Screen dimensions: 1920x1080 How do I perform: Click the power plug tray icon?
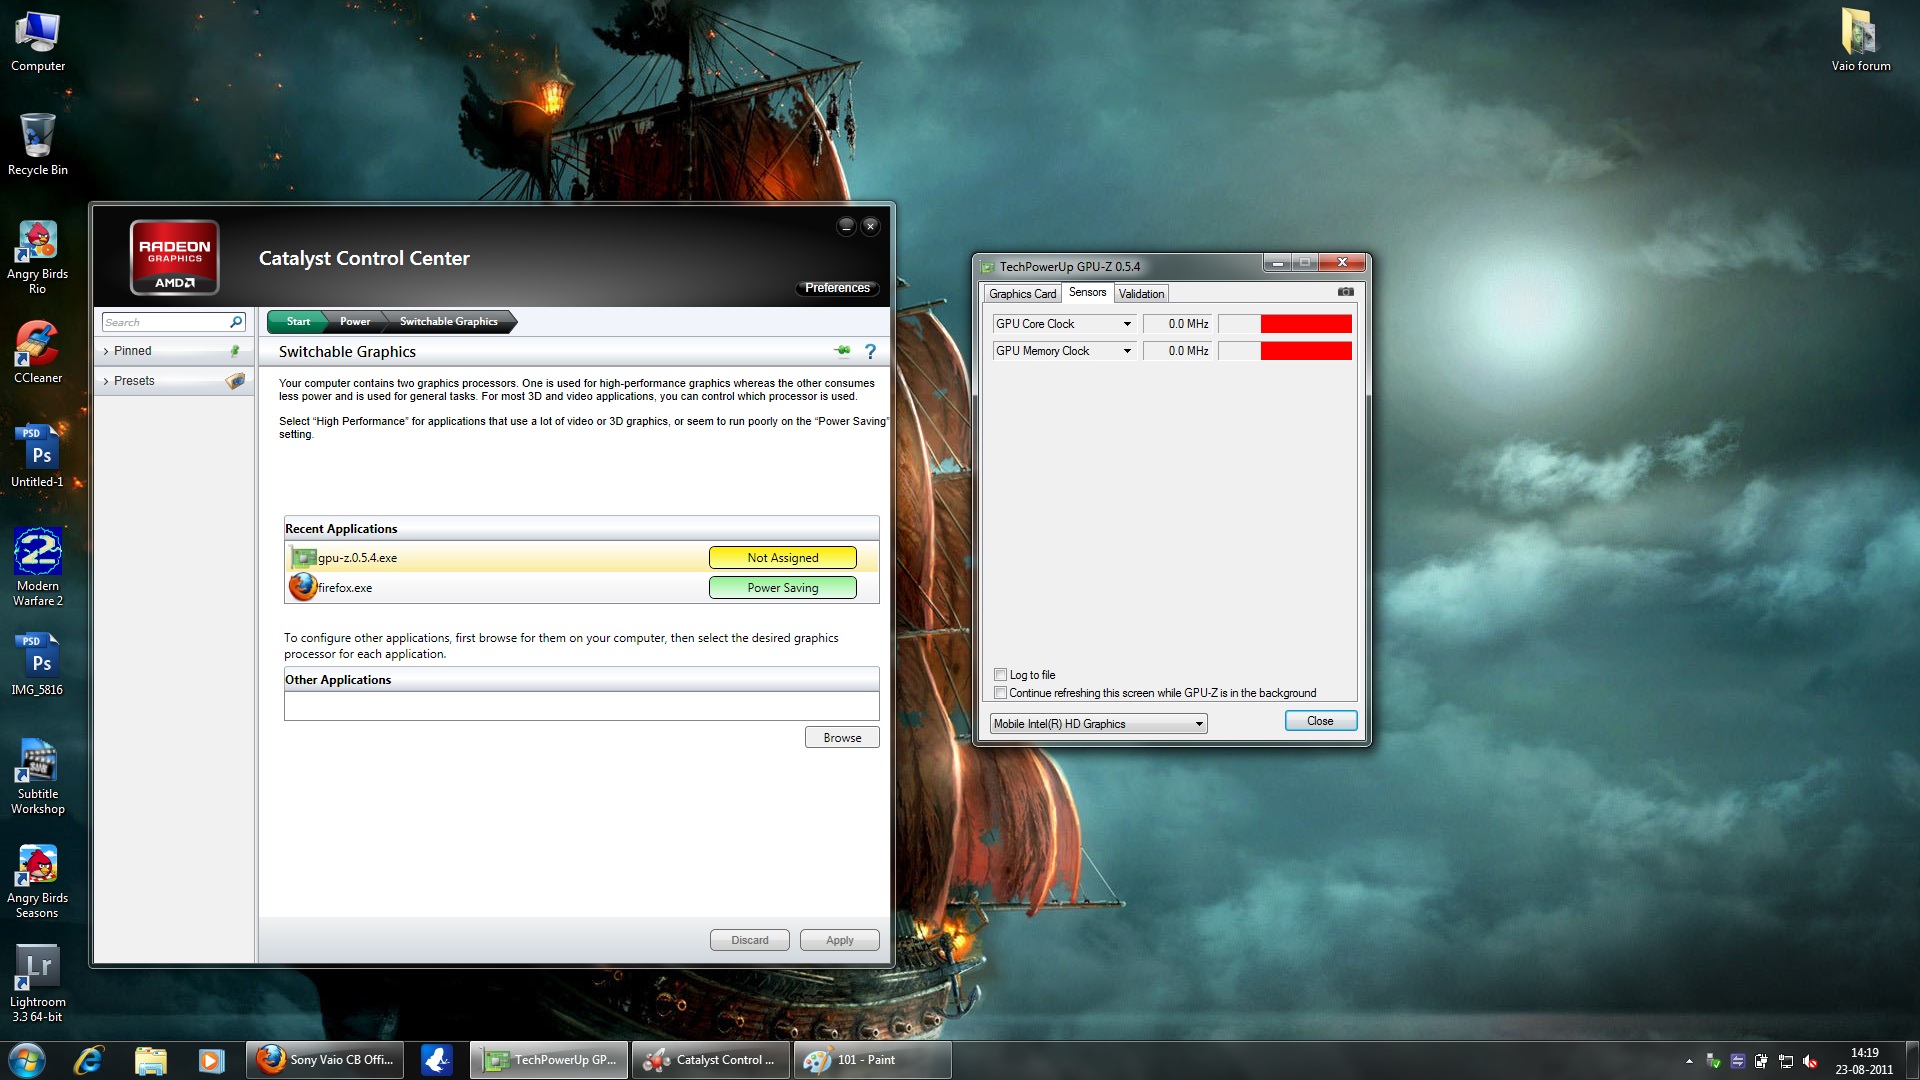coord(1761,1061)
